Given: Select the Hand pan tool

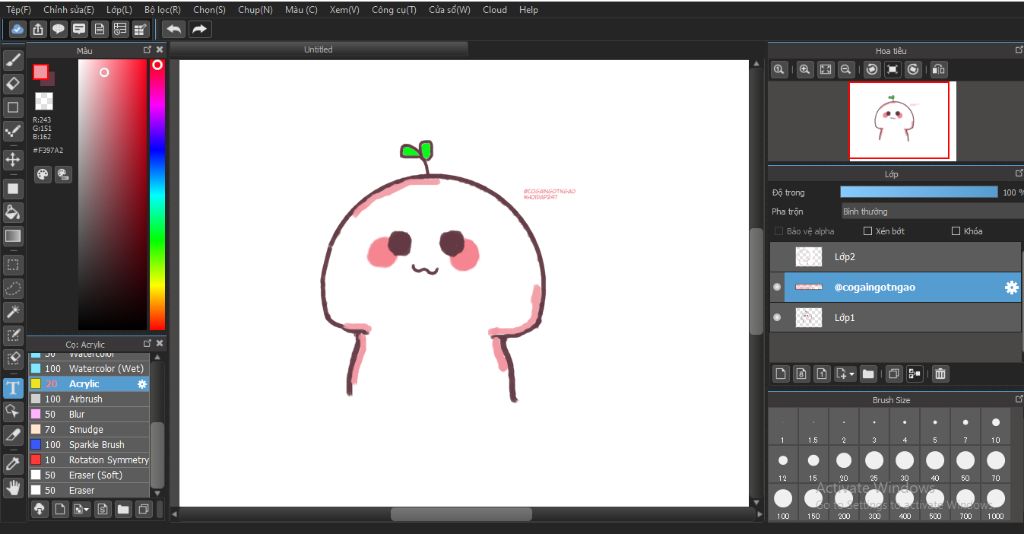Looking at the screenshot, I should click(x=13, y=488).
